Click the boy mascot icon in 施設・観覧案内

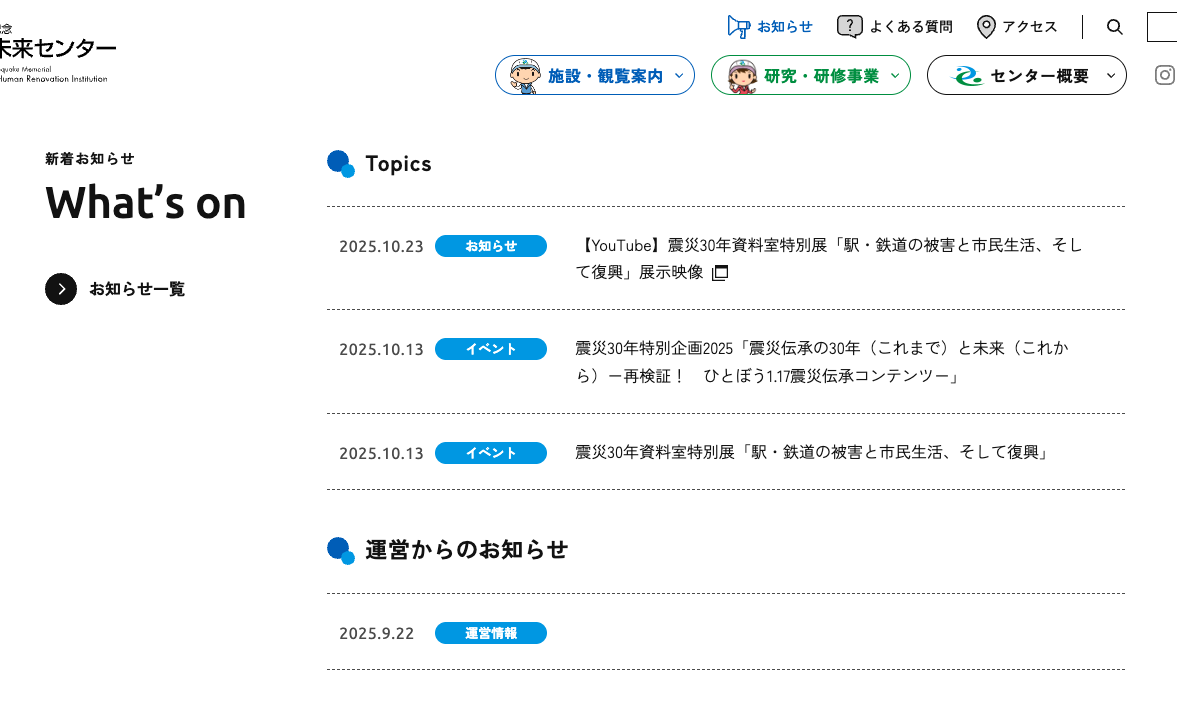(524, 75)
